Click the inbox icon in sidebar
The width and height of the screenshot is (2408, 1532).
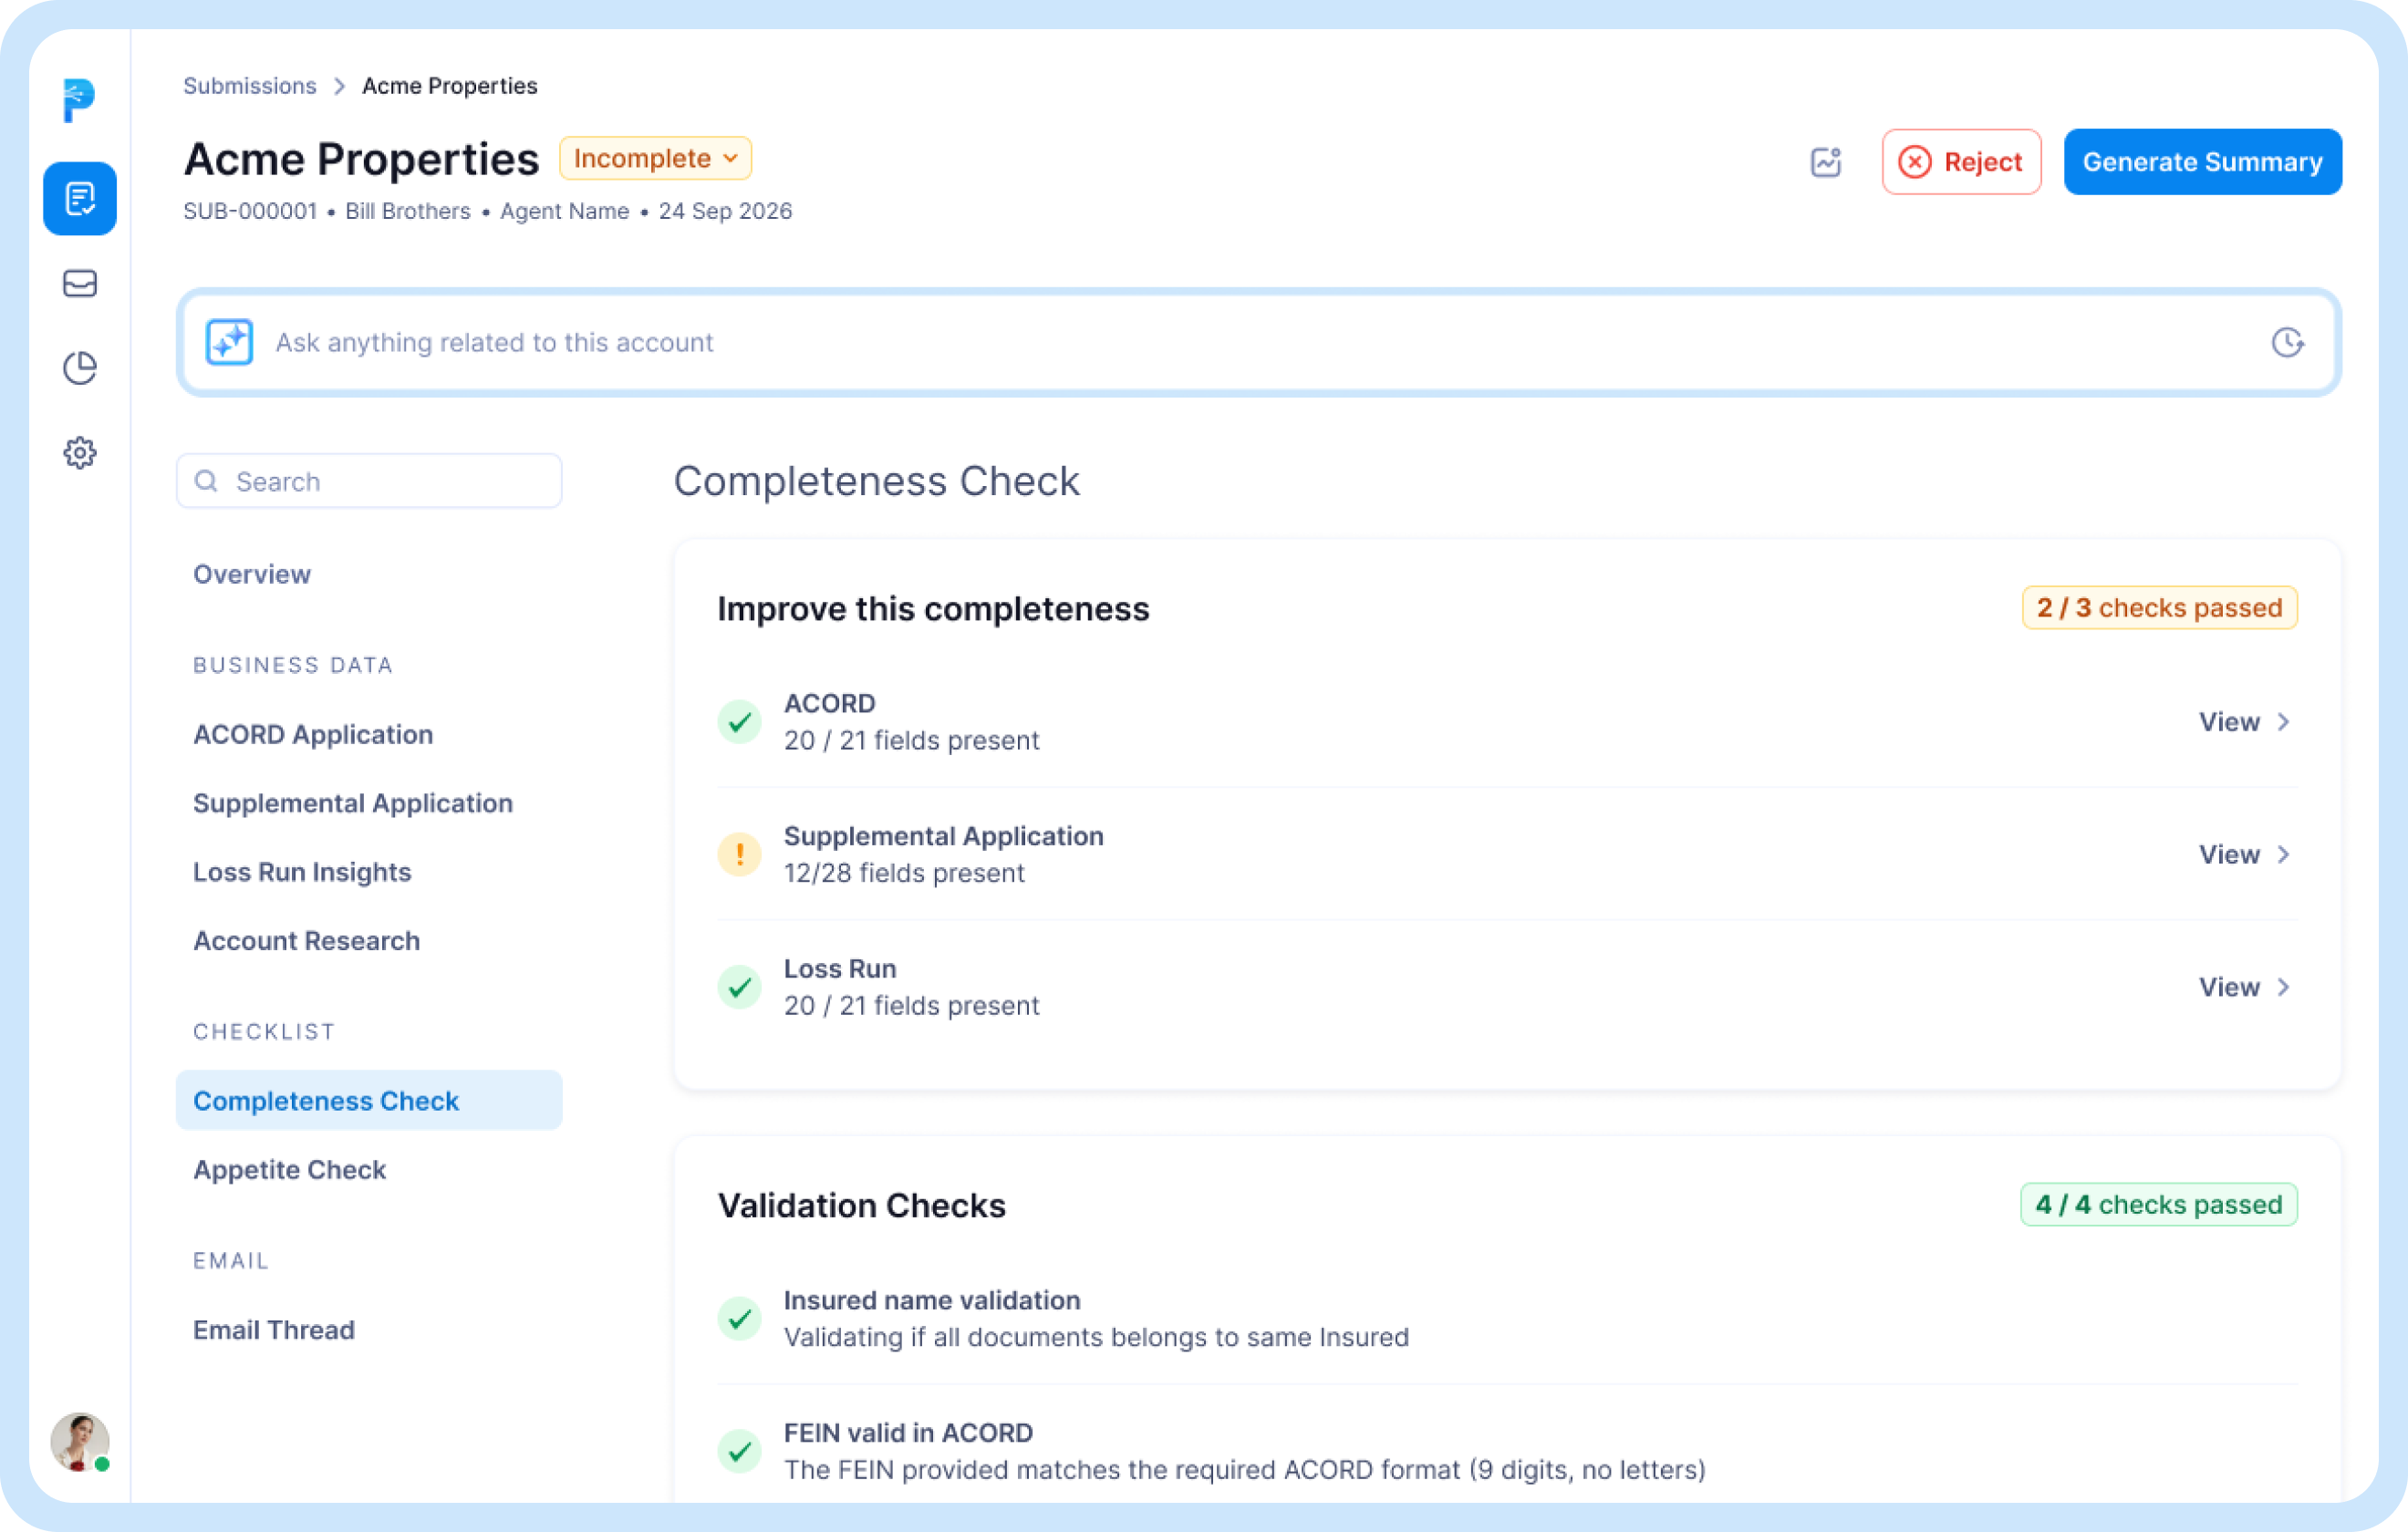click(79, 284)
